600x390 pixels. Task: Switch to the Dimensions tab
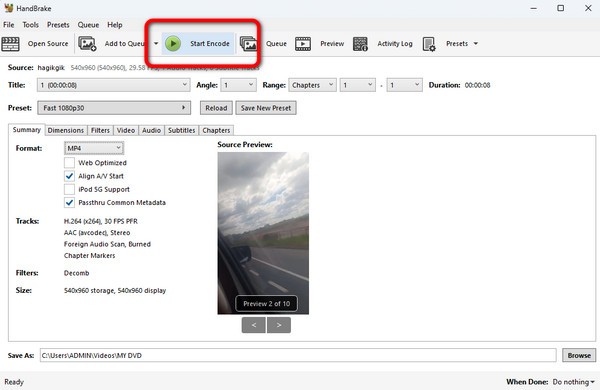pyautogui.click(x=66, y=131)
